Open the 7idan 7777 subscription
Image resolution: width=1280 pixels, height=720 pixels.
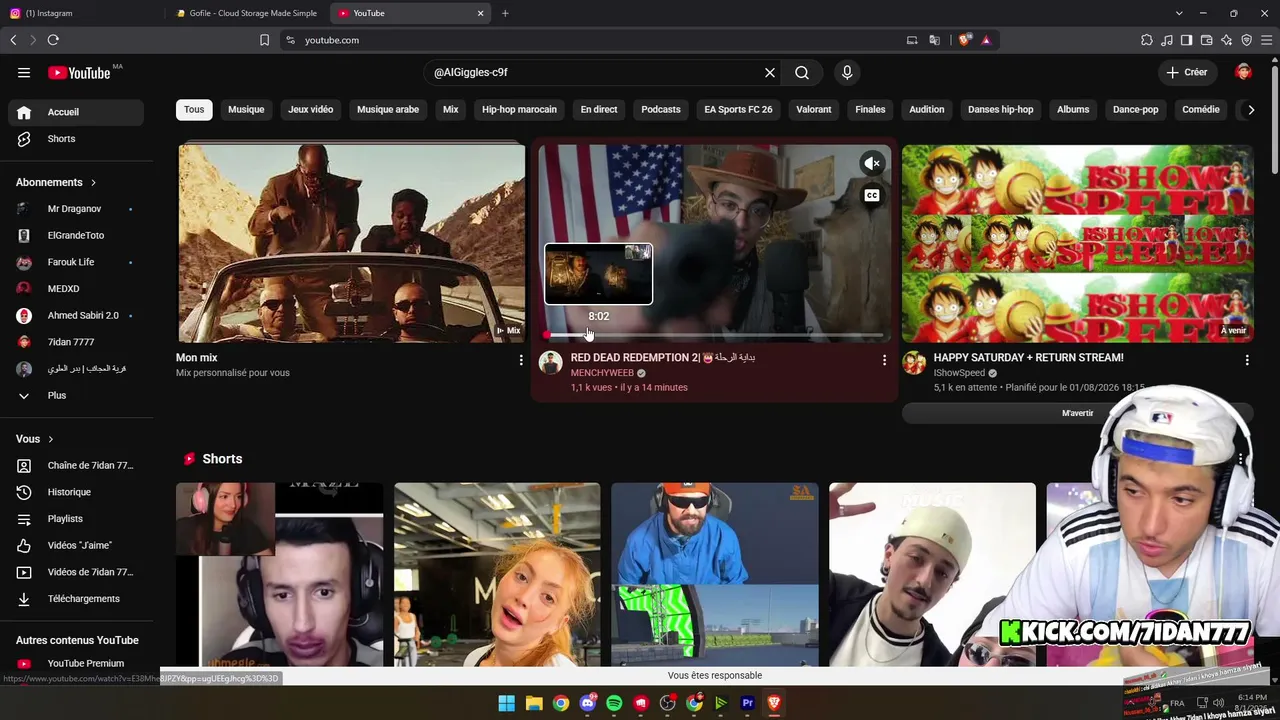point(76,342)
